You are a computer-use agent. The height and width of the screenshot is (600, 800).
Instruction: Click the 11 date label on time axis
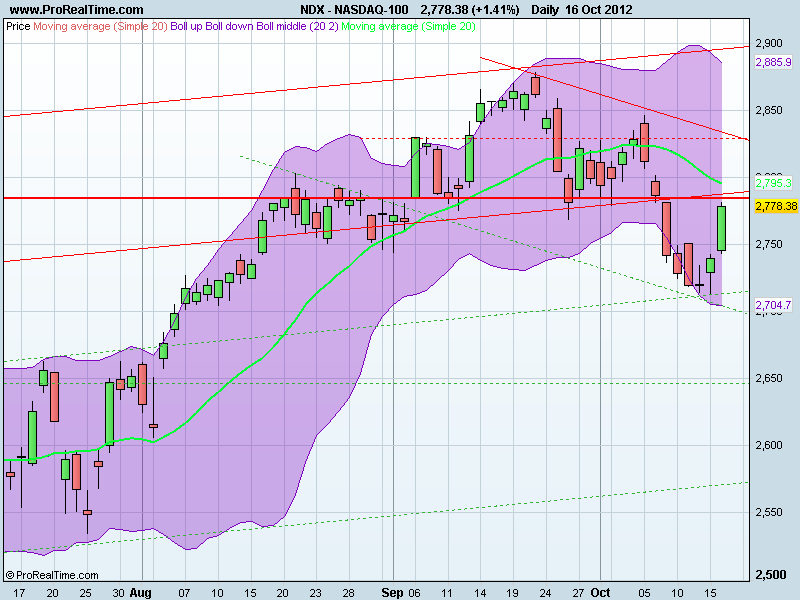click(447, 593)
